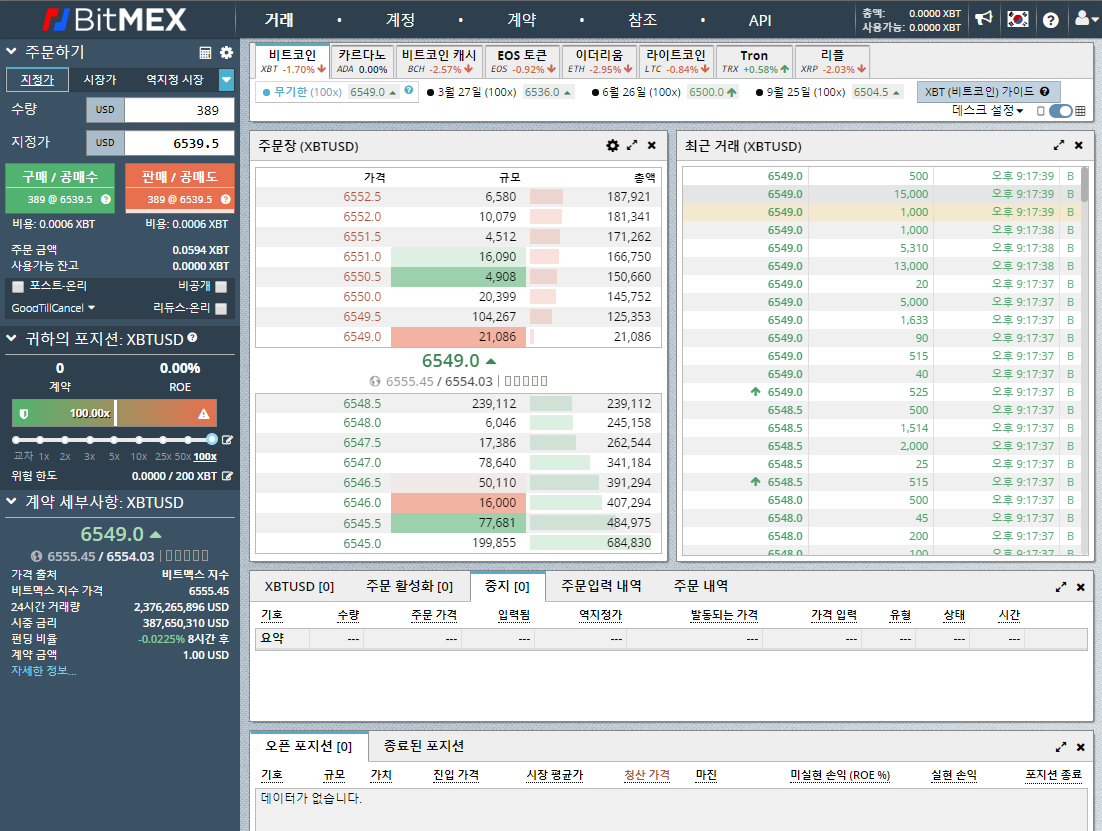The image size is (1102, 831).
Task: Switch to Cardano ADA tab
Action: coord(362,61)
